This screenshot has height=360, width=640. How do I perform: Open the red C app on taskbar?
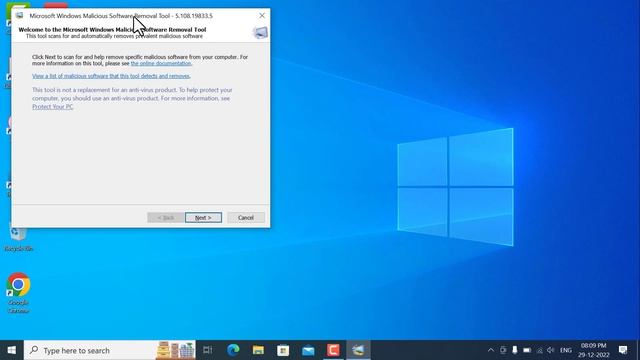tap(333, 350)
